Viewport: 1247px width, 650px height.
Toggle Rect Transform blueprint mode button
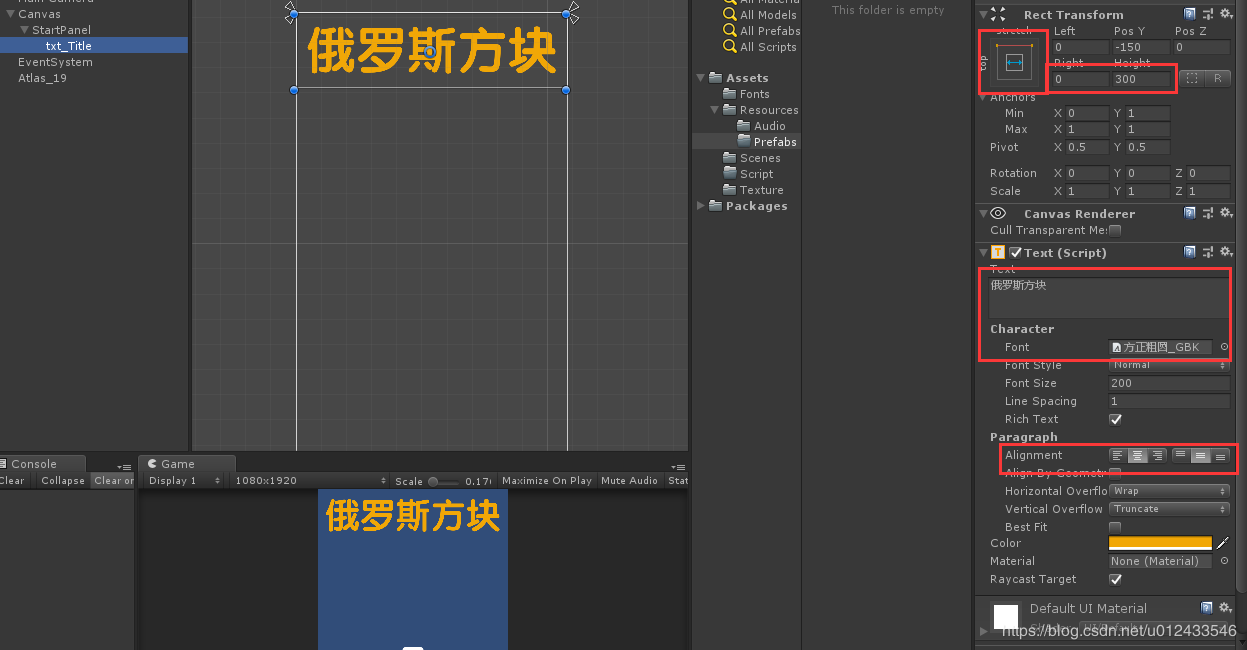tap(1191, 78)
